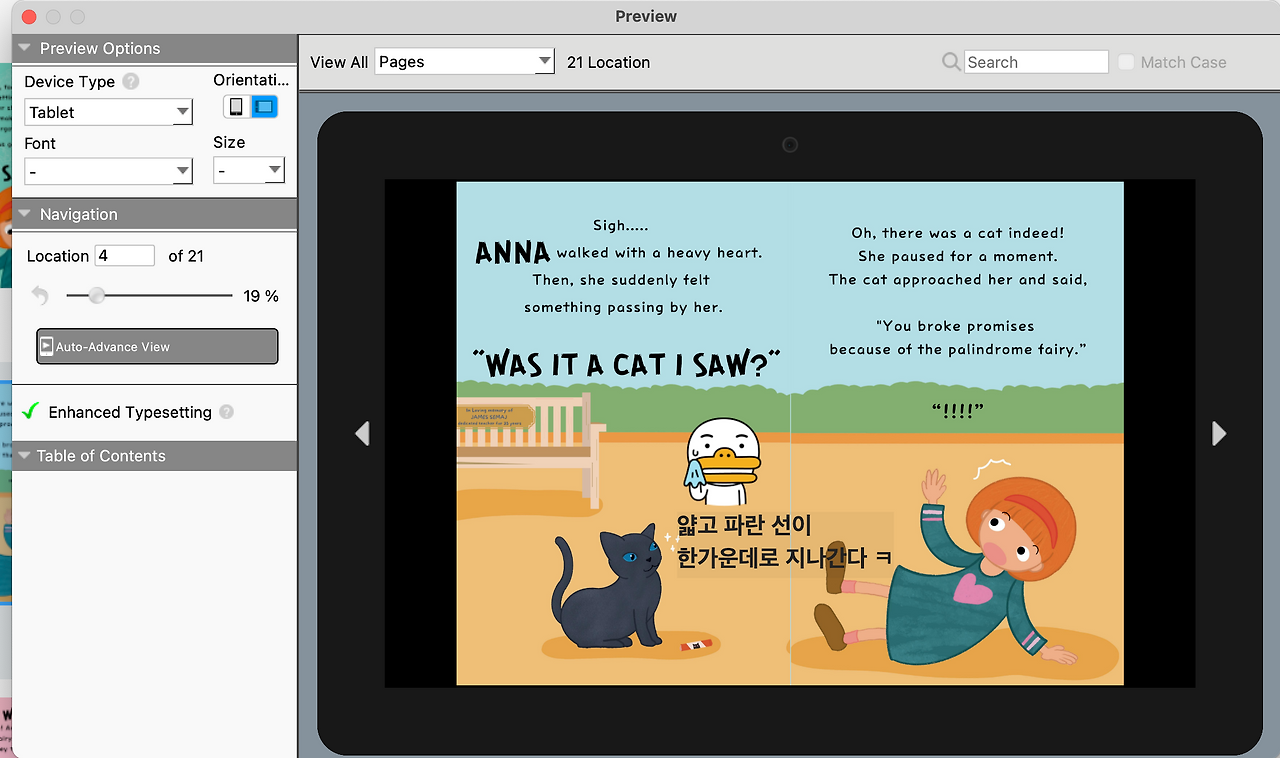Collapse the Preview Options section
The height and width of the screenshot is (758, 1280).
(x=24, y=48)
